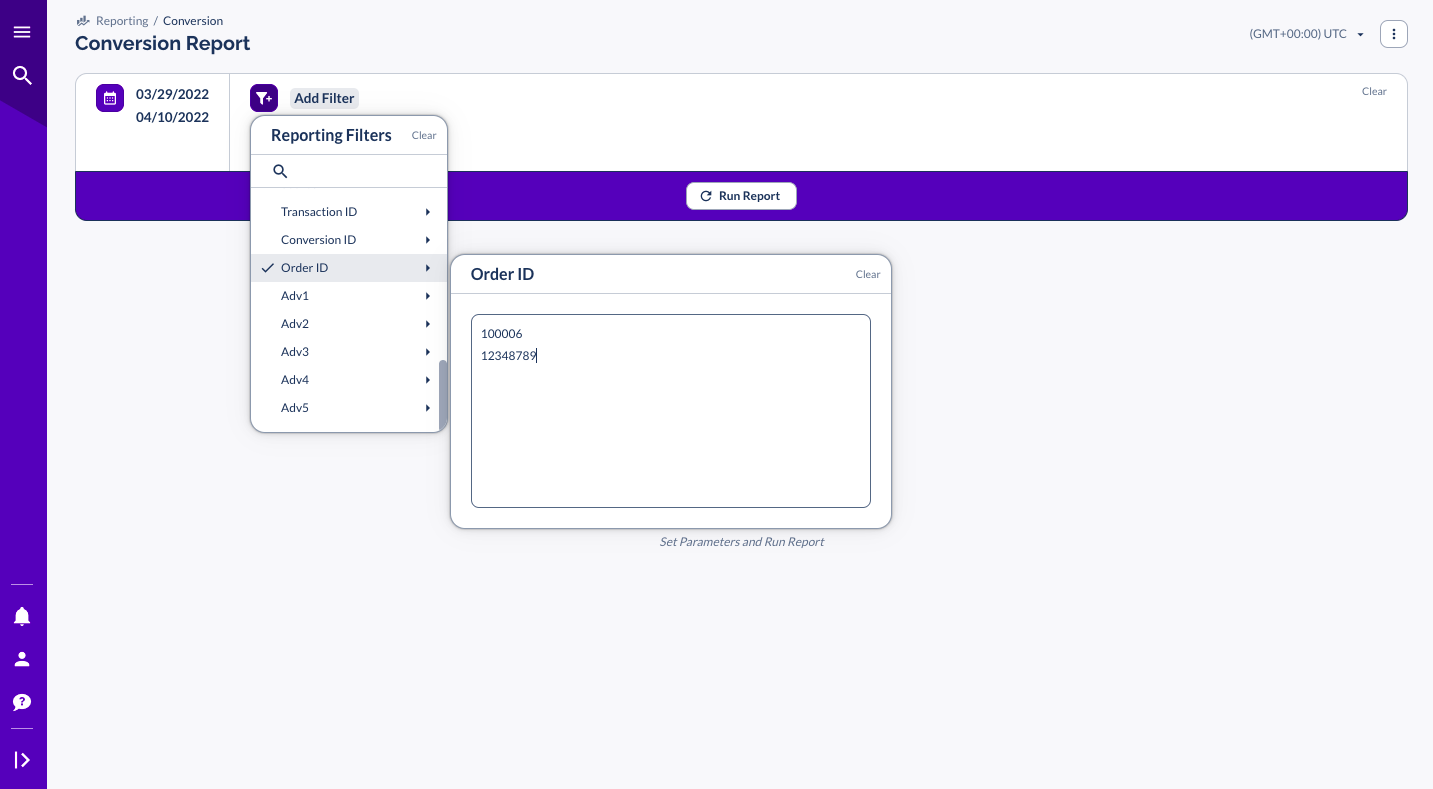This screenshot has height=789, width=1433.
Task: Expand the Conversion ID filter arrow
Action: 427,240
